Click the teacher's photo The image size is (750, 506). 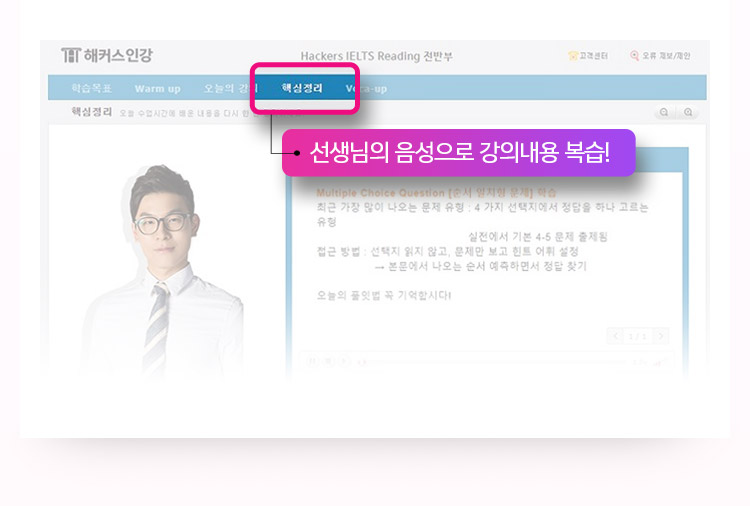point(163,270)
